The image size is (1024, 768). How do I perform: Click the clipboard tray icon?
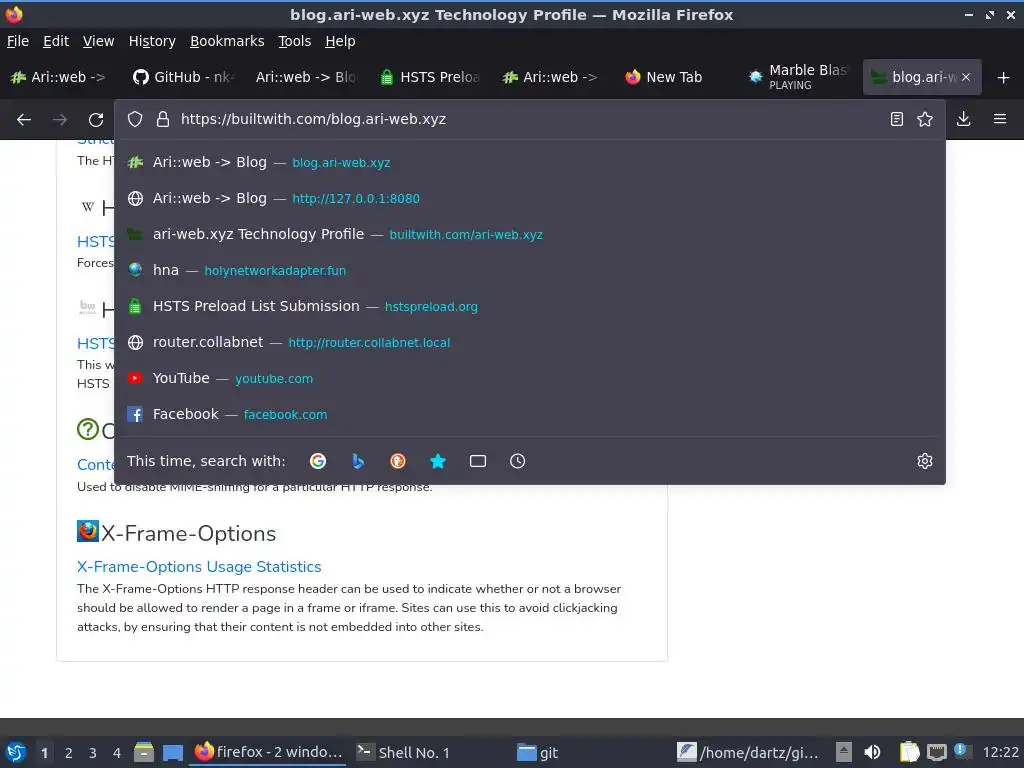(x=909, y=752)
